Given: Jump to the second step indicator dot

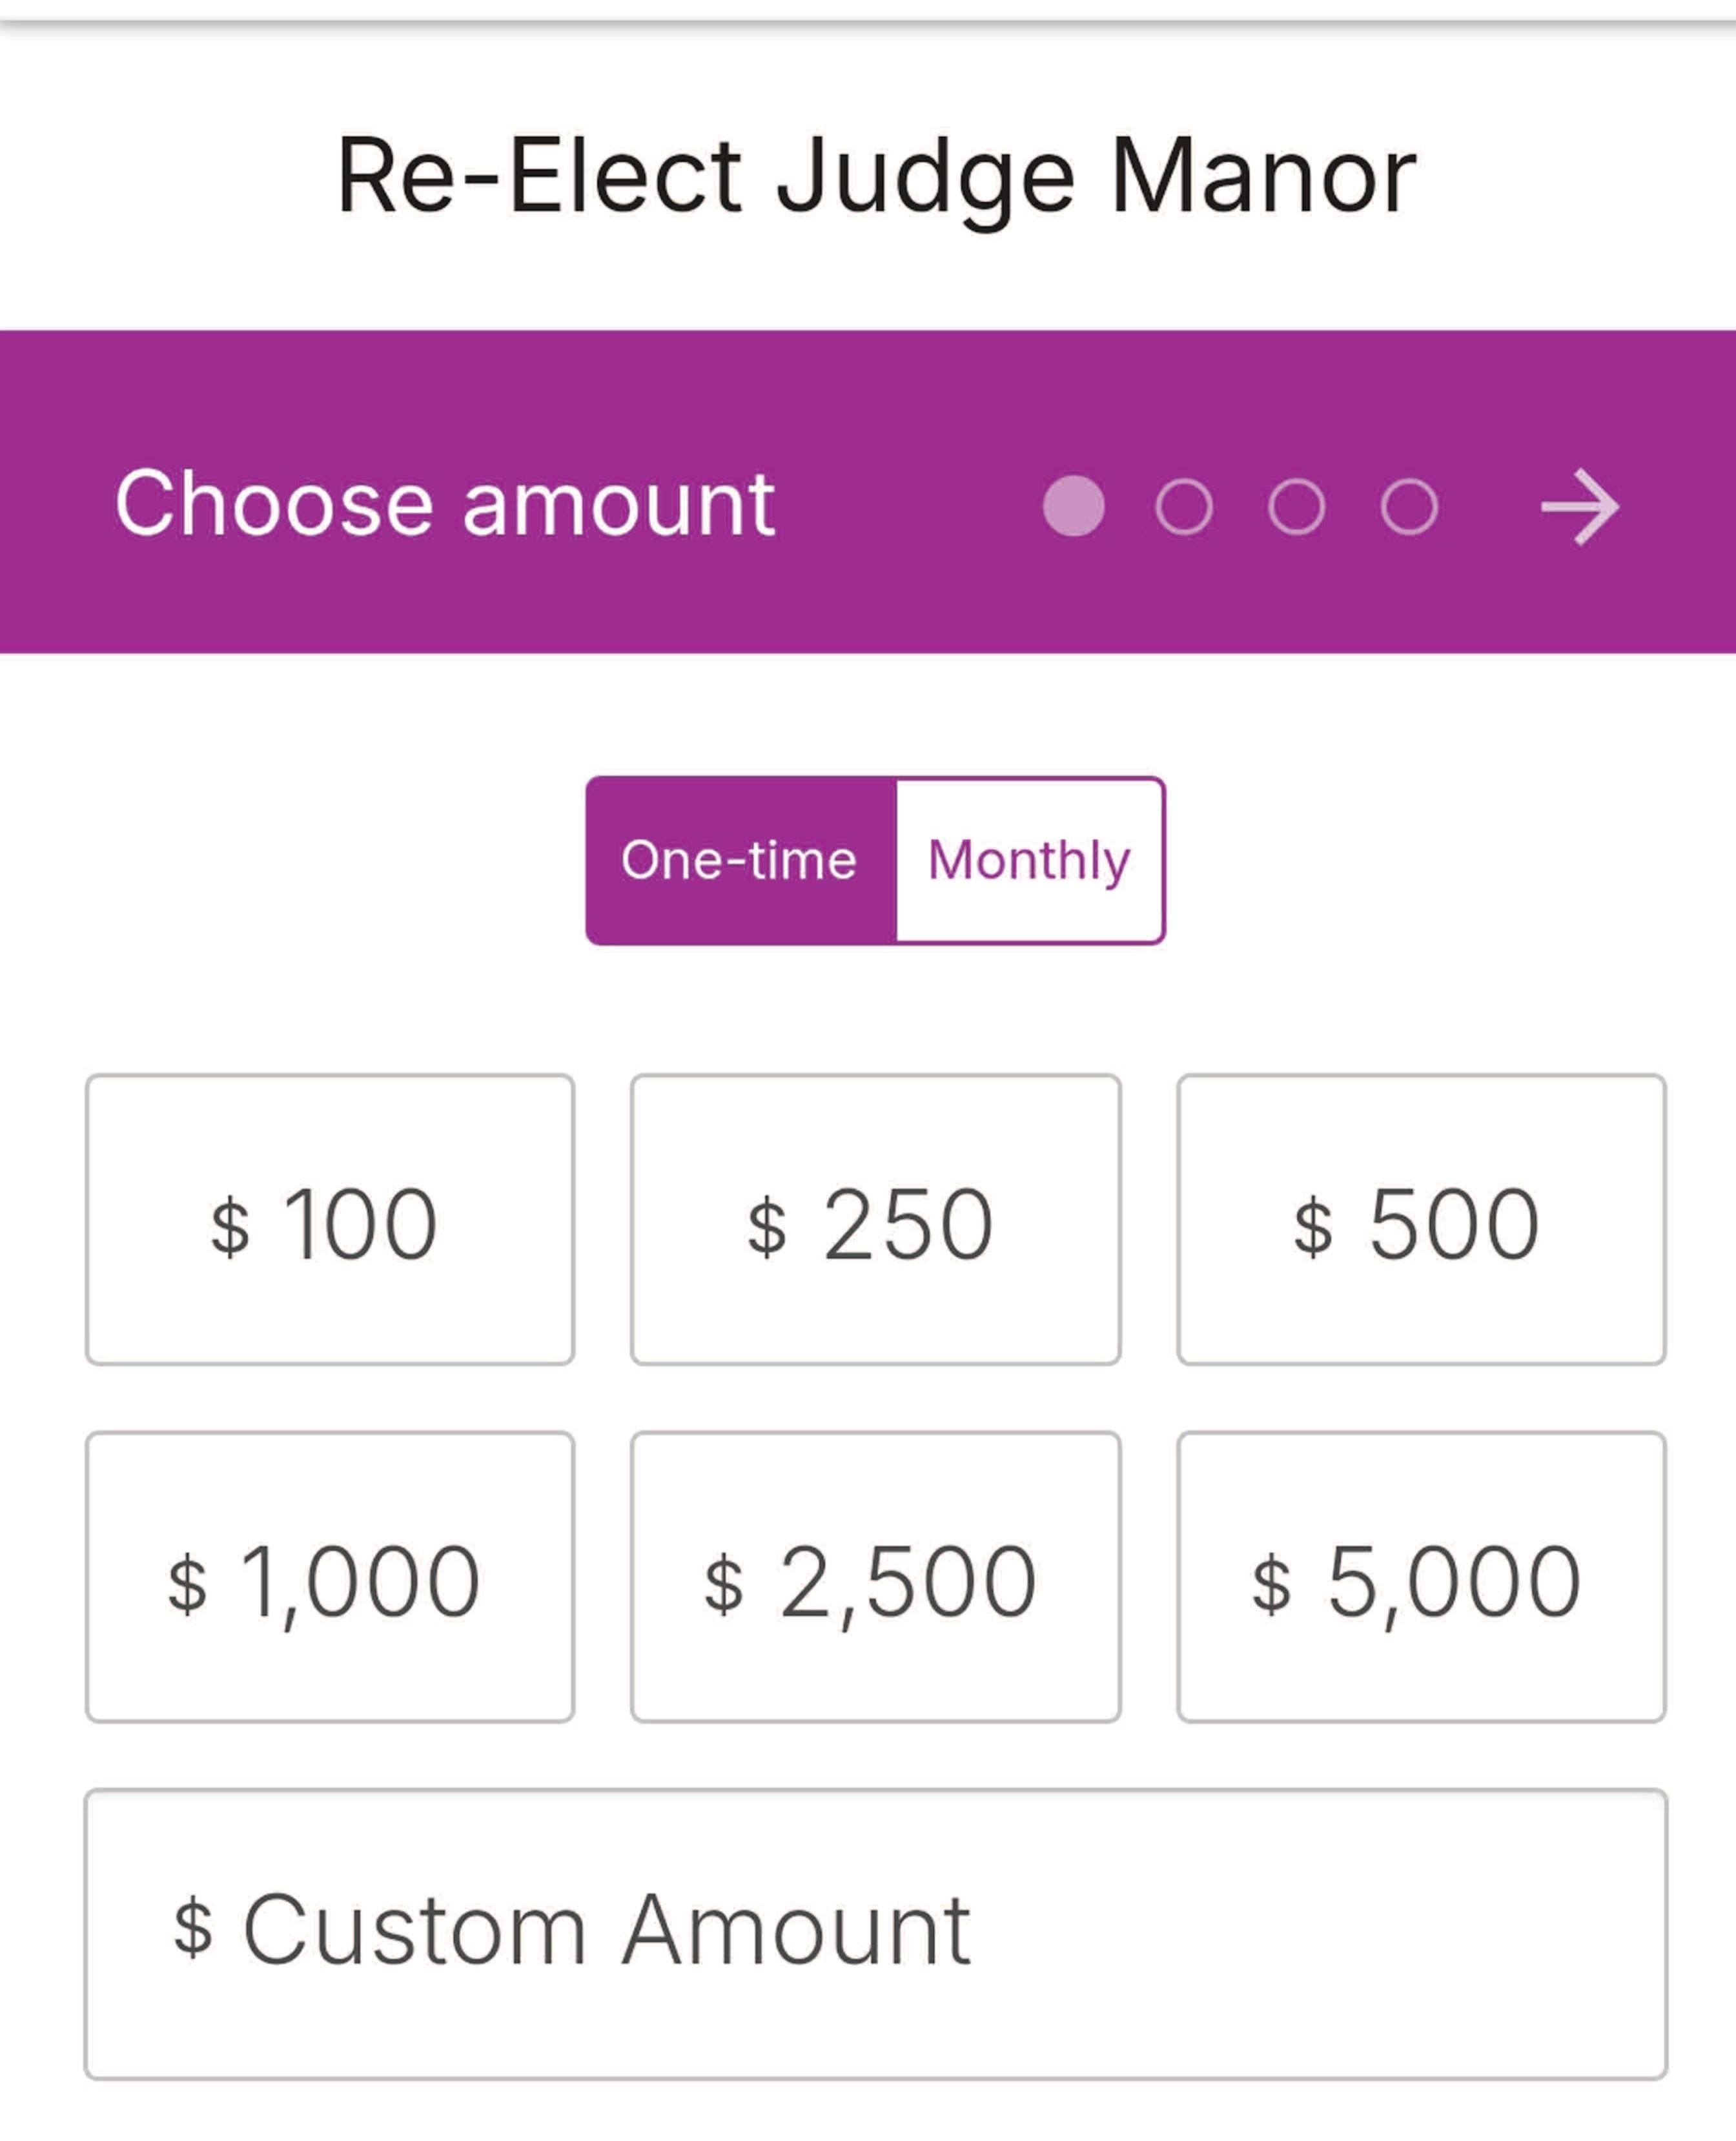Looking at the screenshot, I should (x=1184, y=506).
